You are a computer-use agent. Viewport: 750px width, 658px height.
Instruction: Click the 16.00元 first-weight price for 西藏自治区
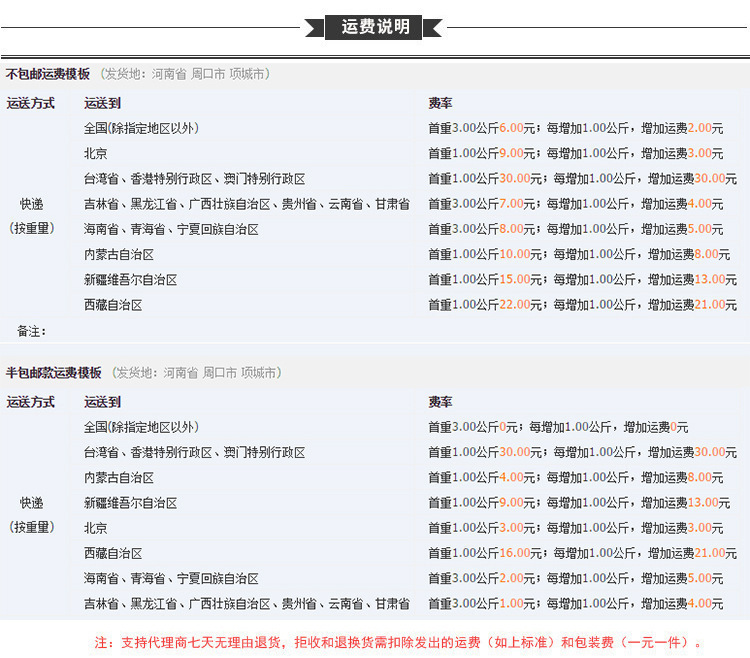(x=520, y=553)
